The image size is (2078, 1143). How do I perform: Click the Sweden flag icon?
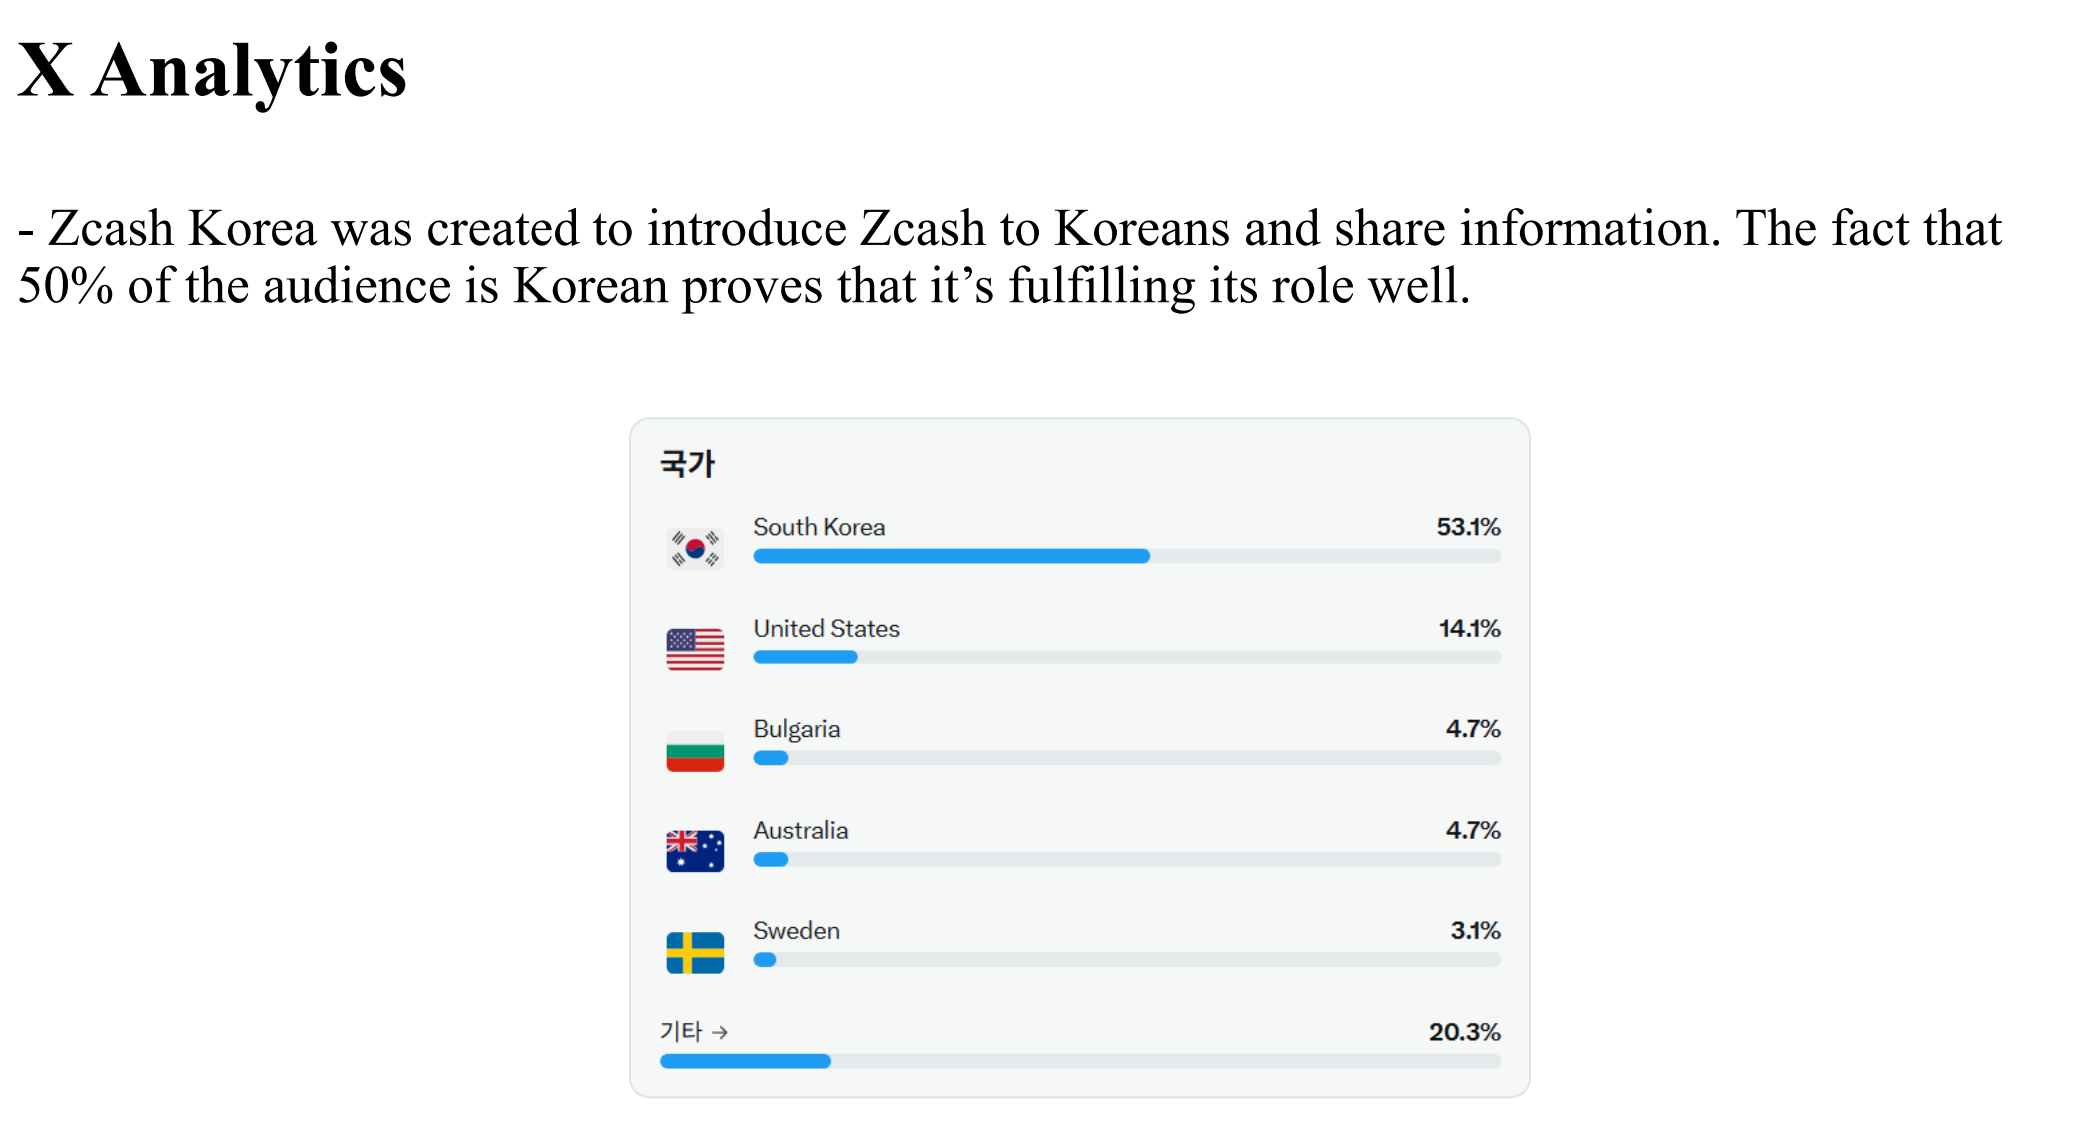tap(695, 953)
